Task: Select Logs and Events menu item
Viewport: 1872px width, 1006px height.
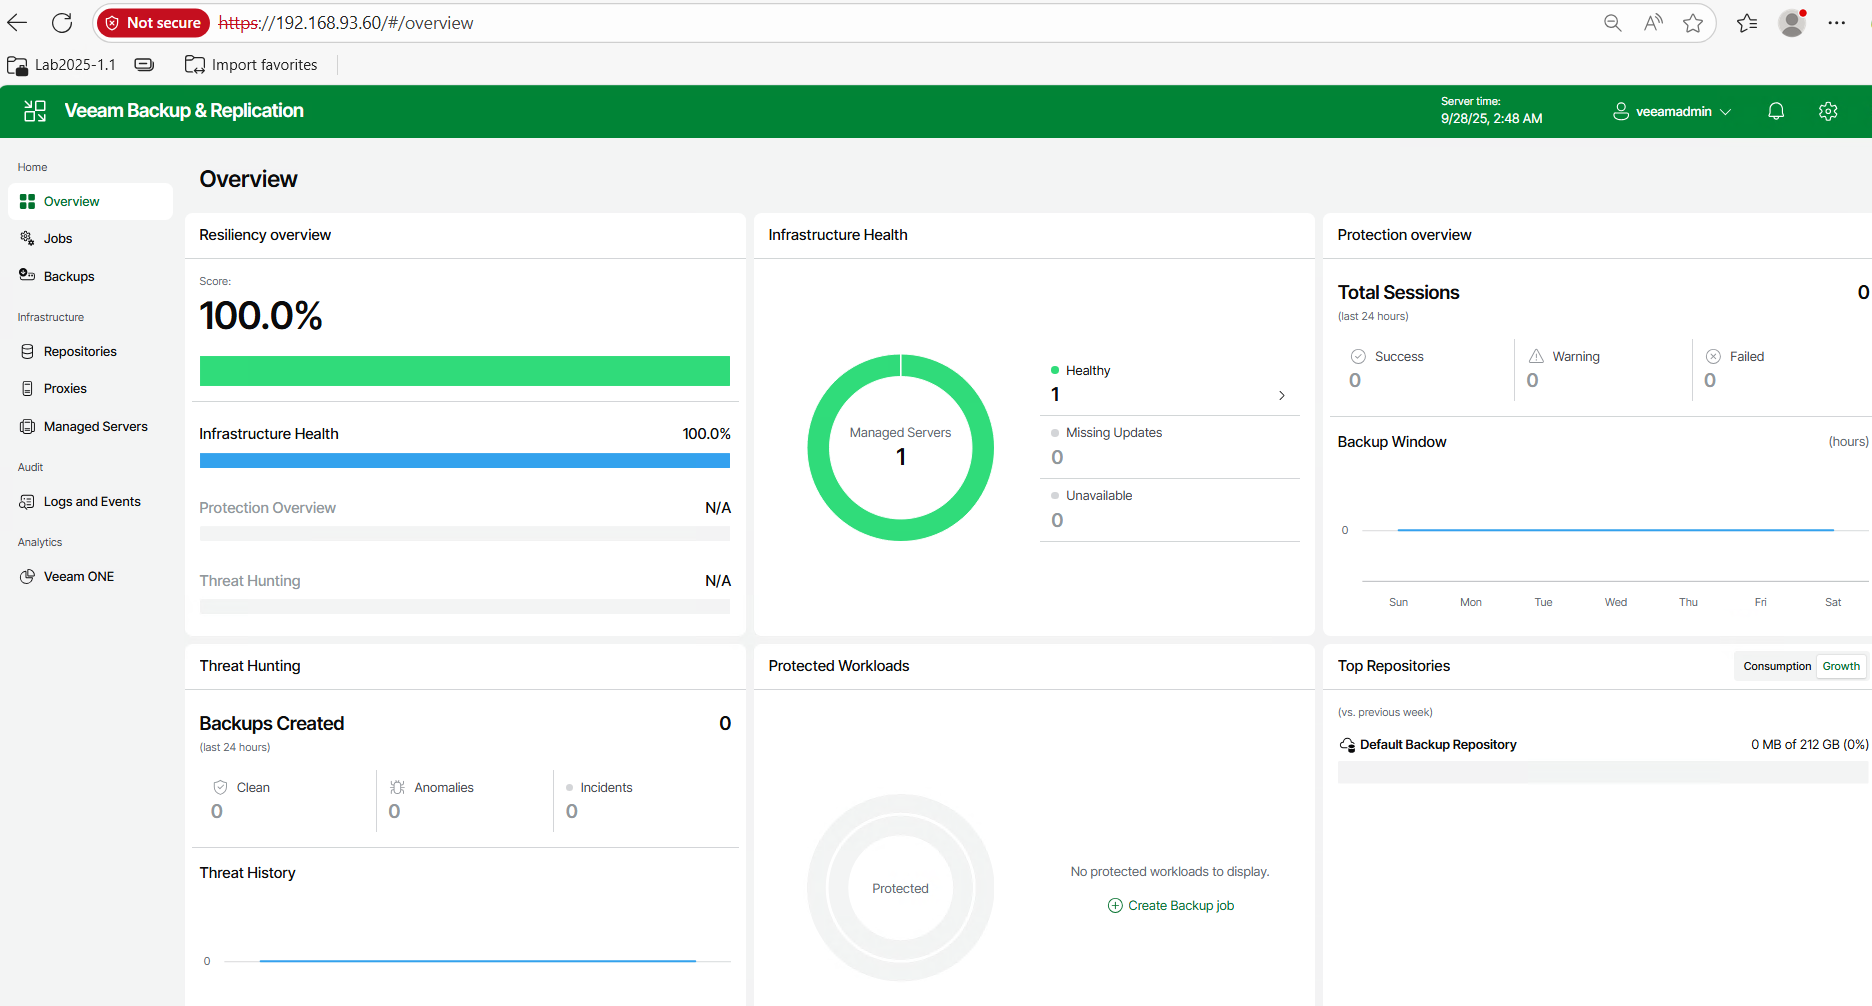Action: pos(92,502)
